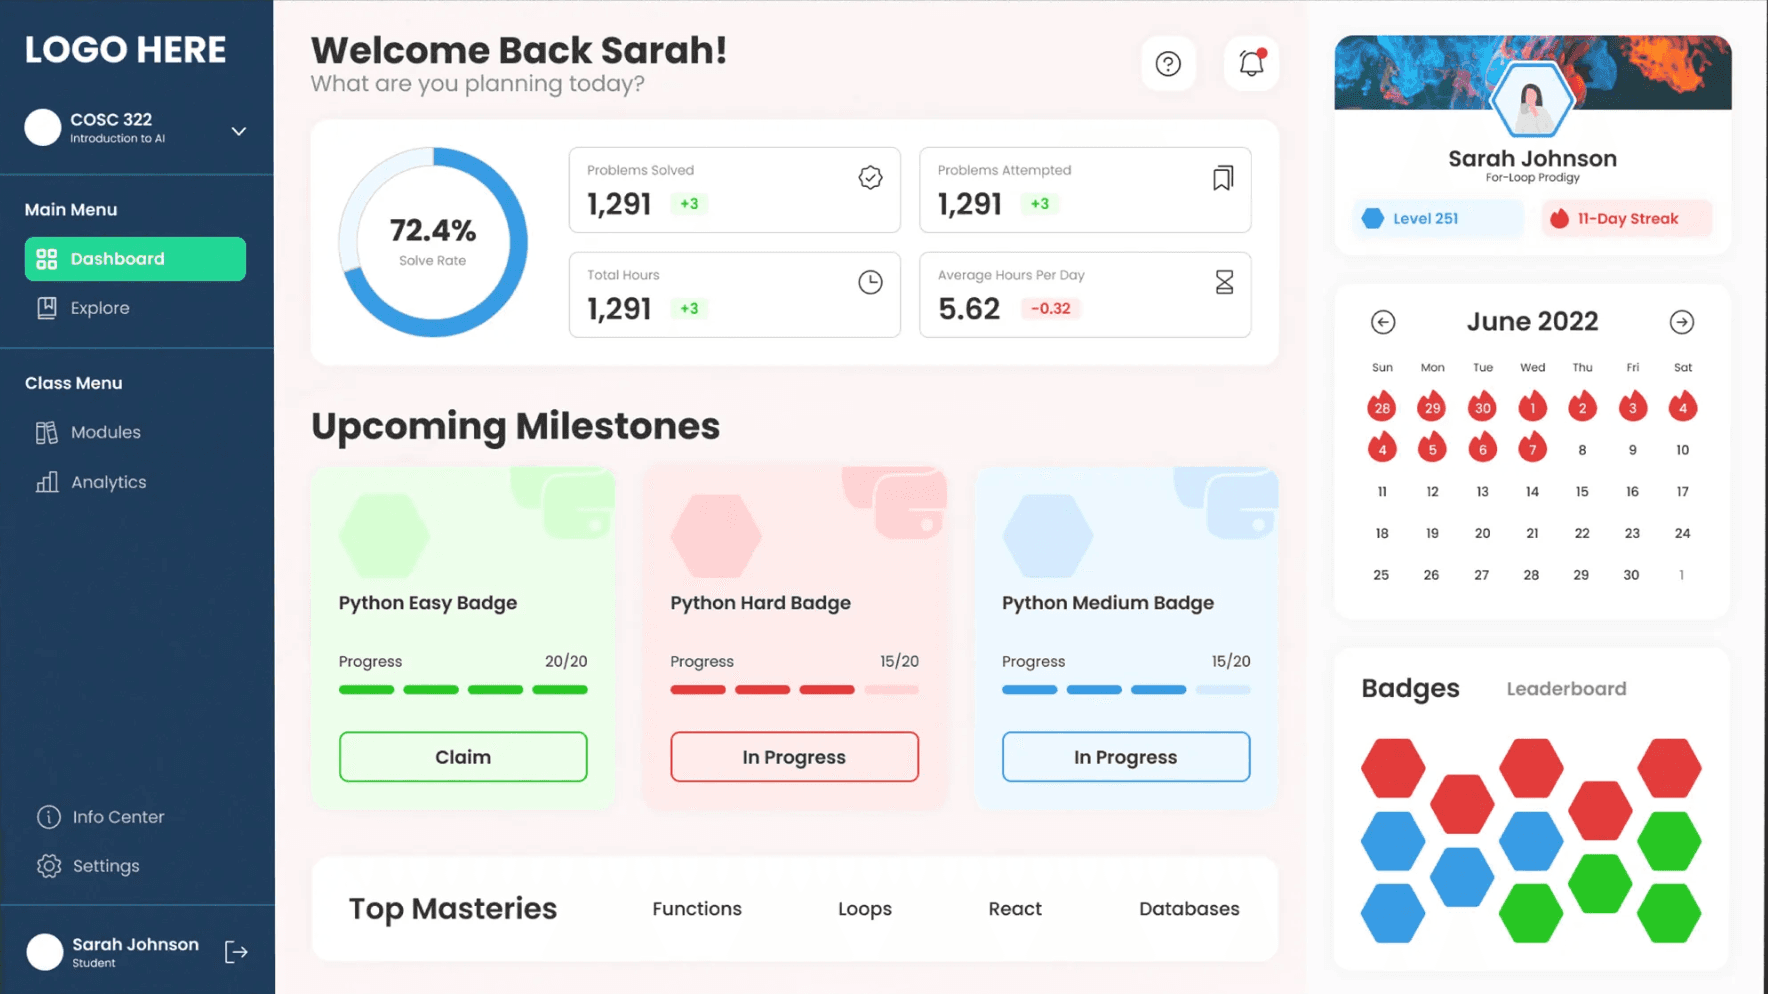
Task: Click the Python Medium Badge progress bar
Action: click(1125, 689)
